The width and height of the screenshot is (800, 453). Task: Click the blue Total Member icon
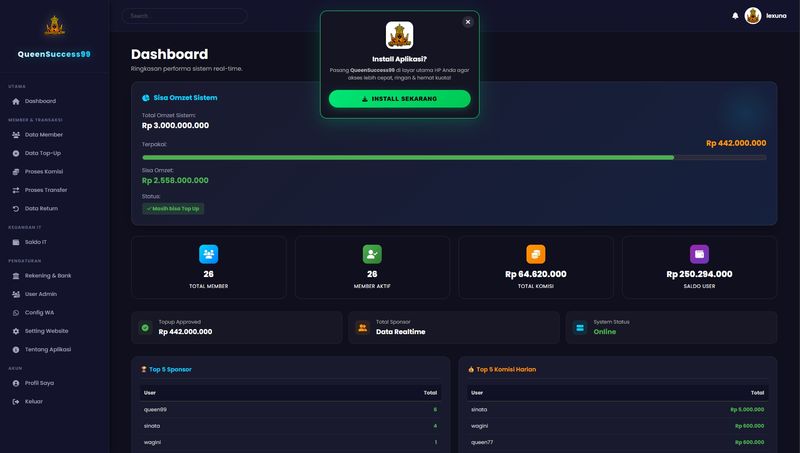pyautogui.click(x=208, y=254)
